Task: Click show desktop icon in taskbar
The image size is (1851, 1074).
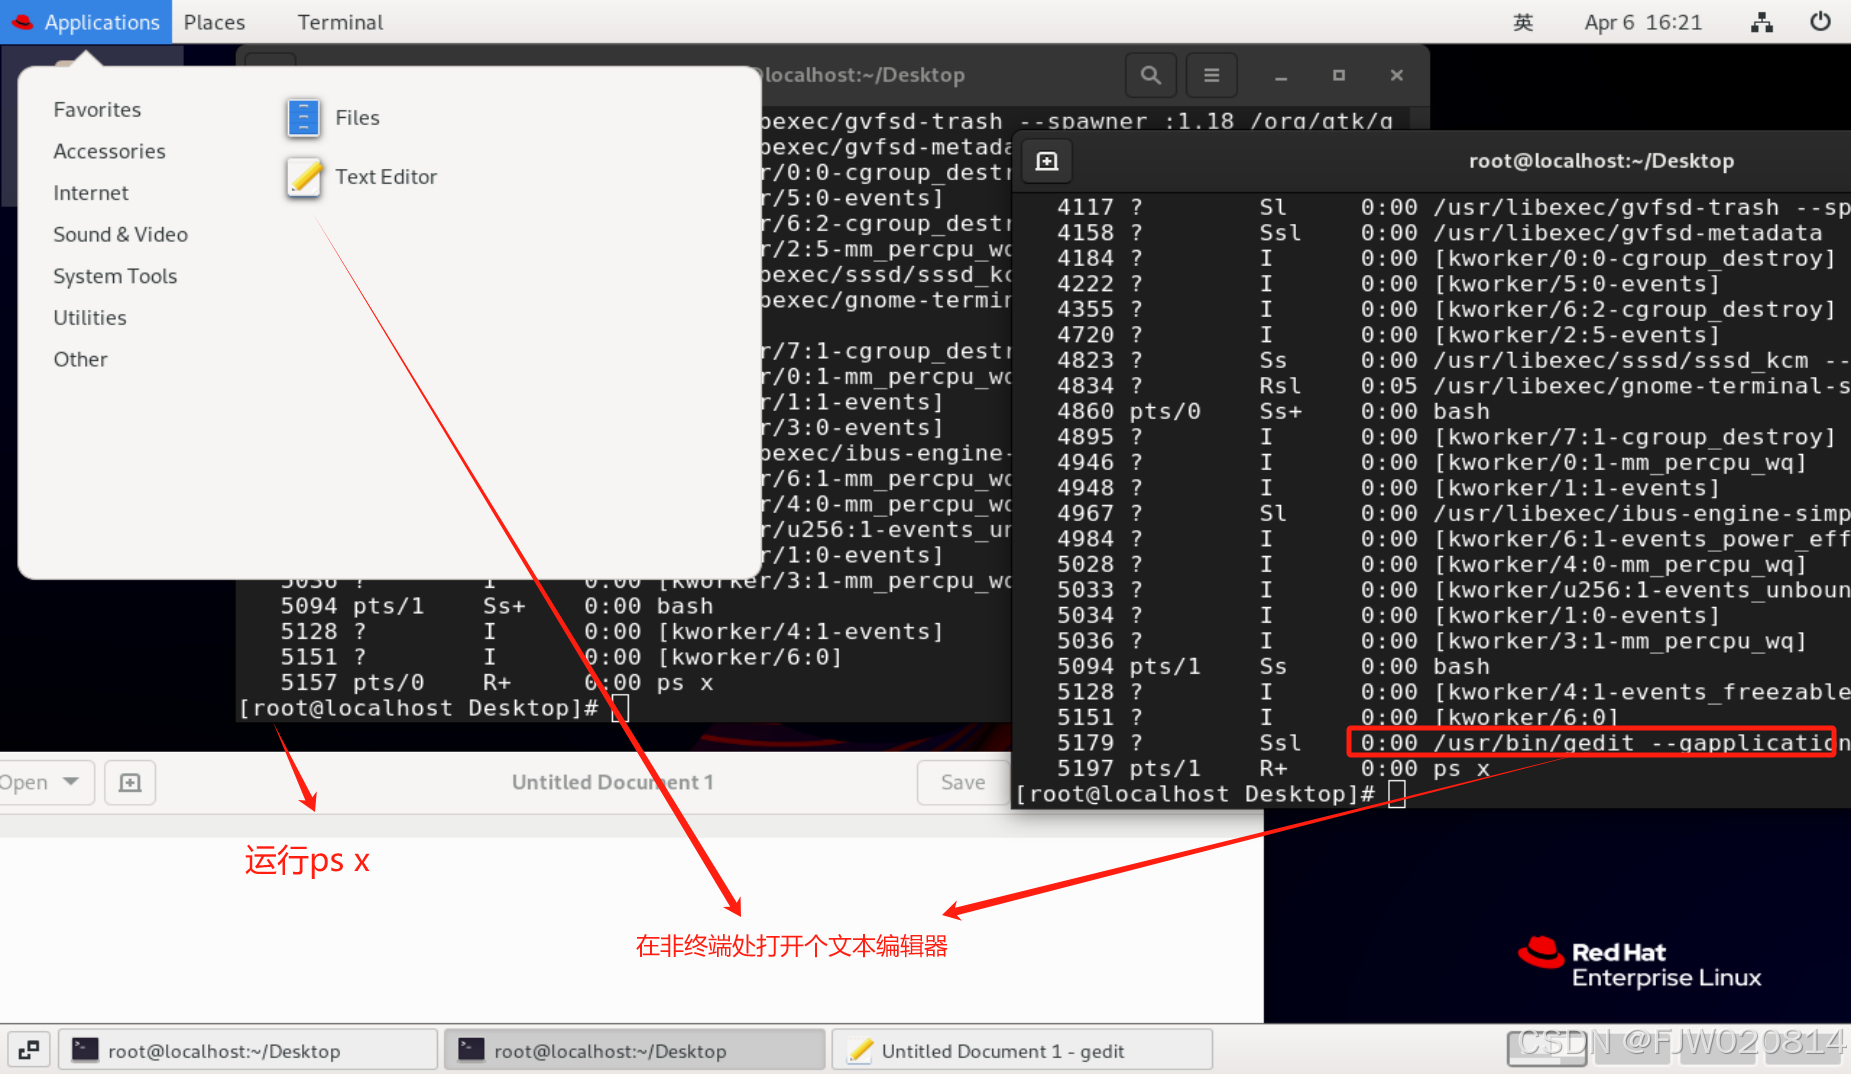Action: (x=29, y=1050)
